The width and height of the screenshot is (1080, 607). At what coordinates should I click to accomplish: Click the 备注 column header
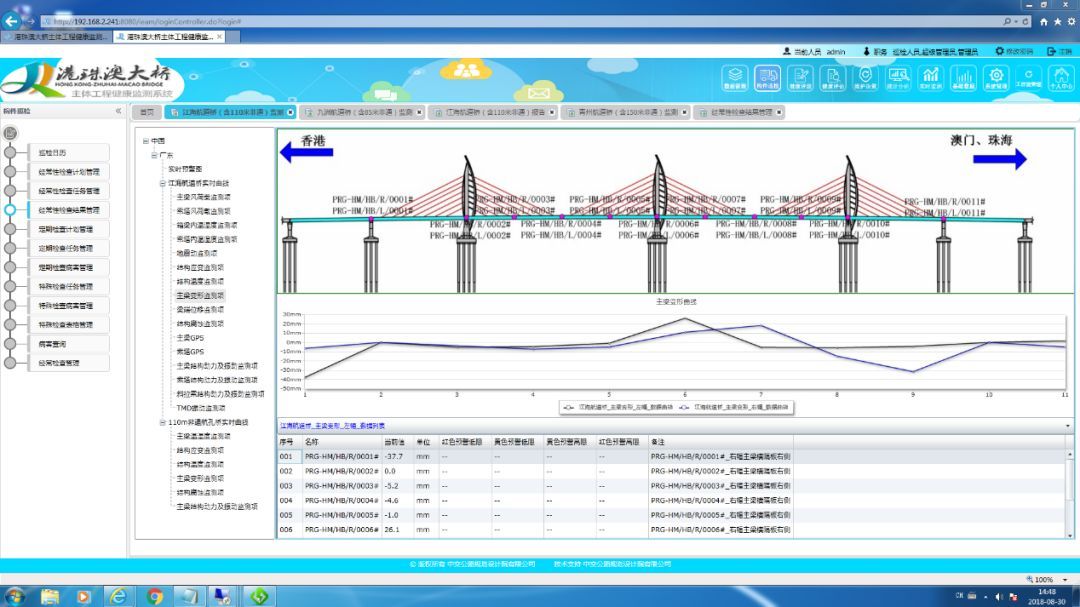pos(658,442)
